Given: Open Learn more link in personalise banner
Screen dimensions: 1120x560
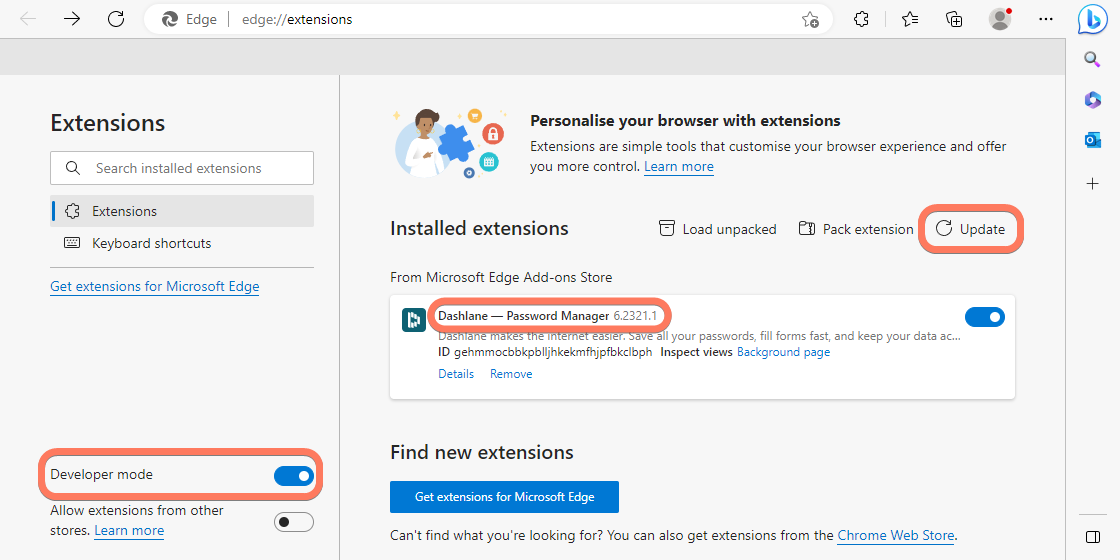Looking at the screenshot, I should (x=679, y=166).
